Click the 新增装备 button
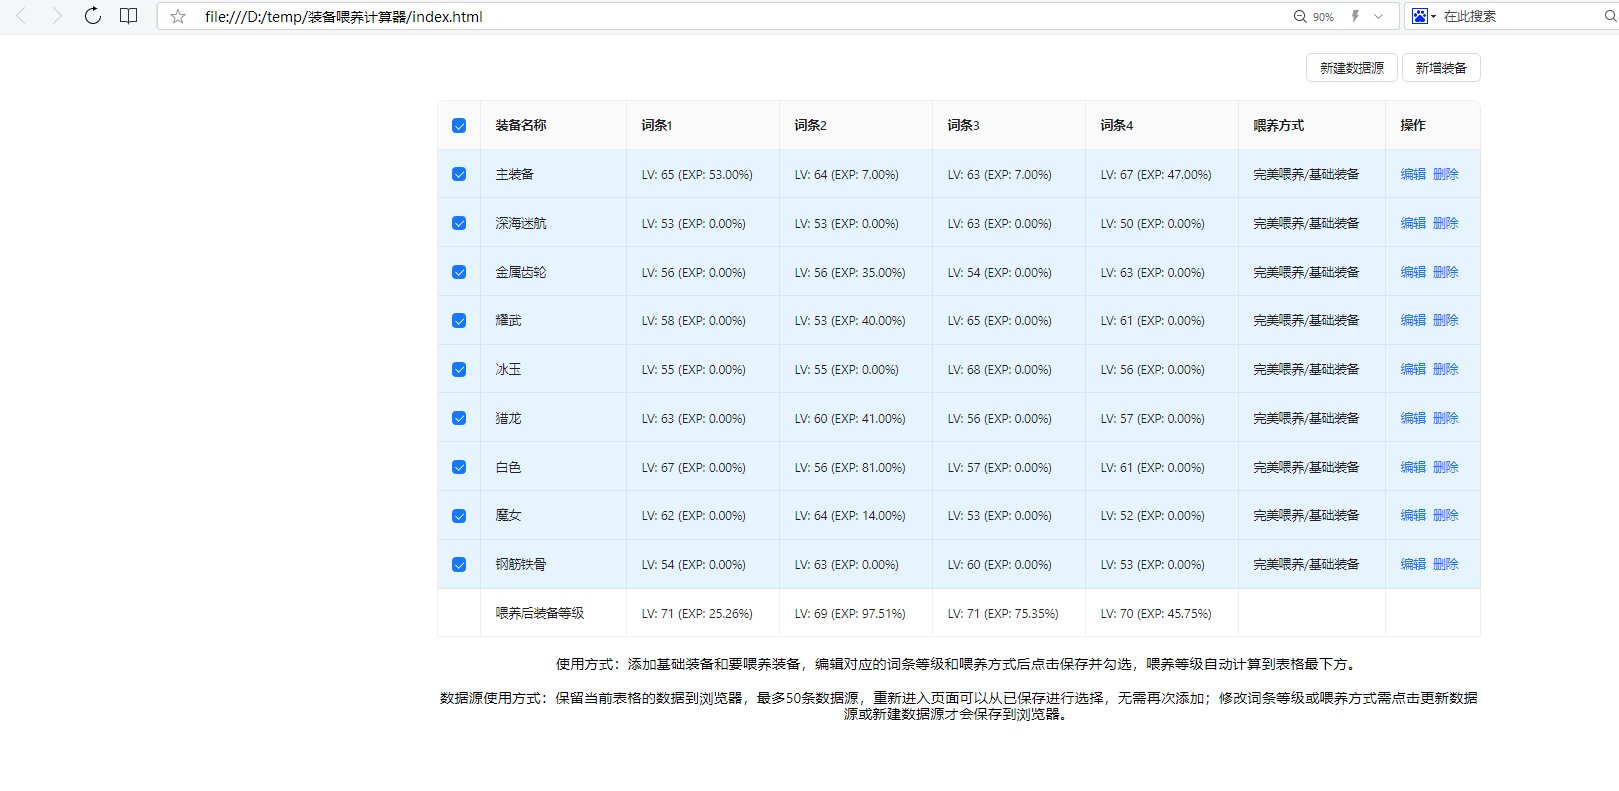The width and height of the screenshot is (1619, 791). [1441, 68]
